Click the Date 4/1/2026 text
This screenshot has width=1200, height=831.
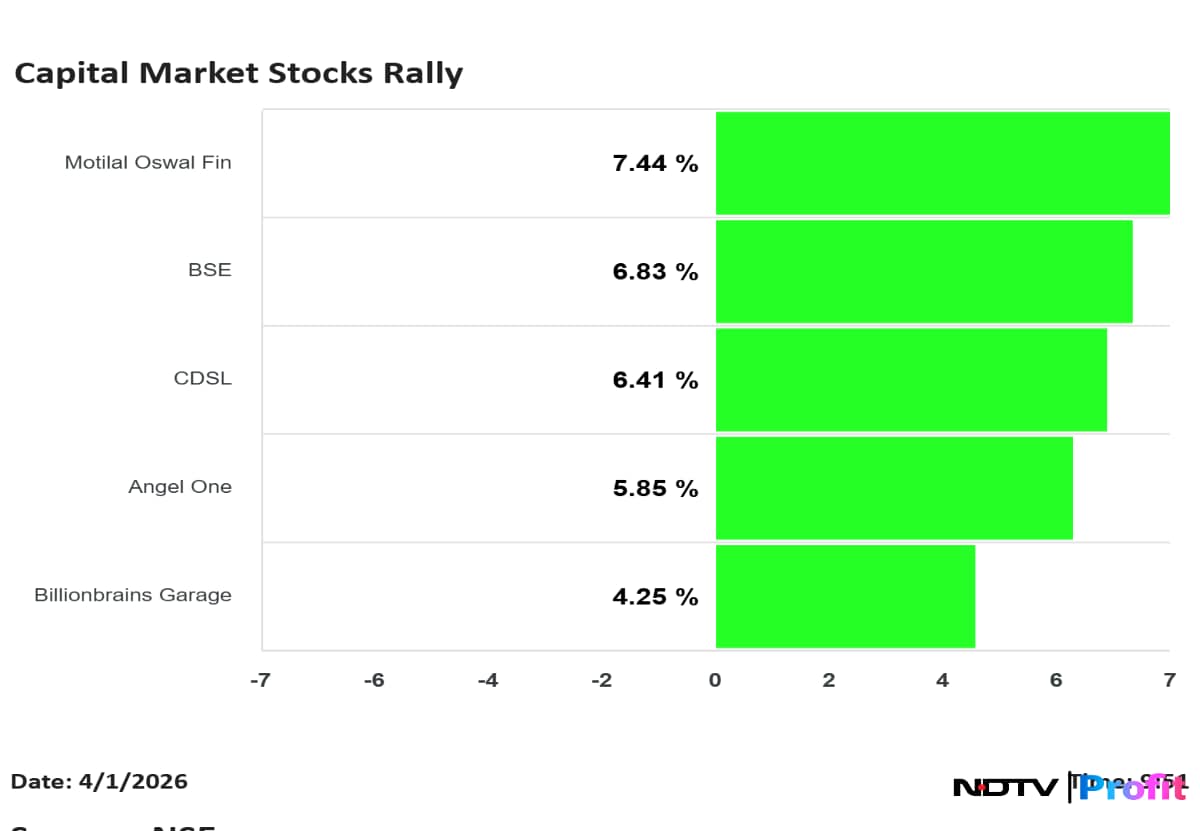pos(99,781)
